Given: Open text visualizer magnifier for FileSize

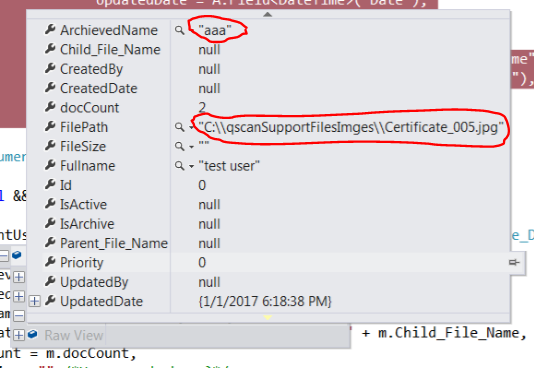Looking at the screenshot, I should [179, 147].
